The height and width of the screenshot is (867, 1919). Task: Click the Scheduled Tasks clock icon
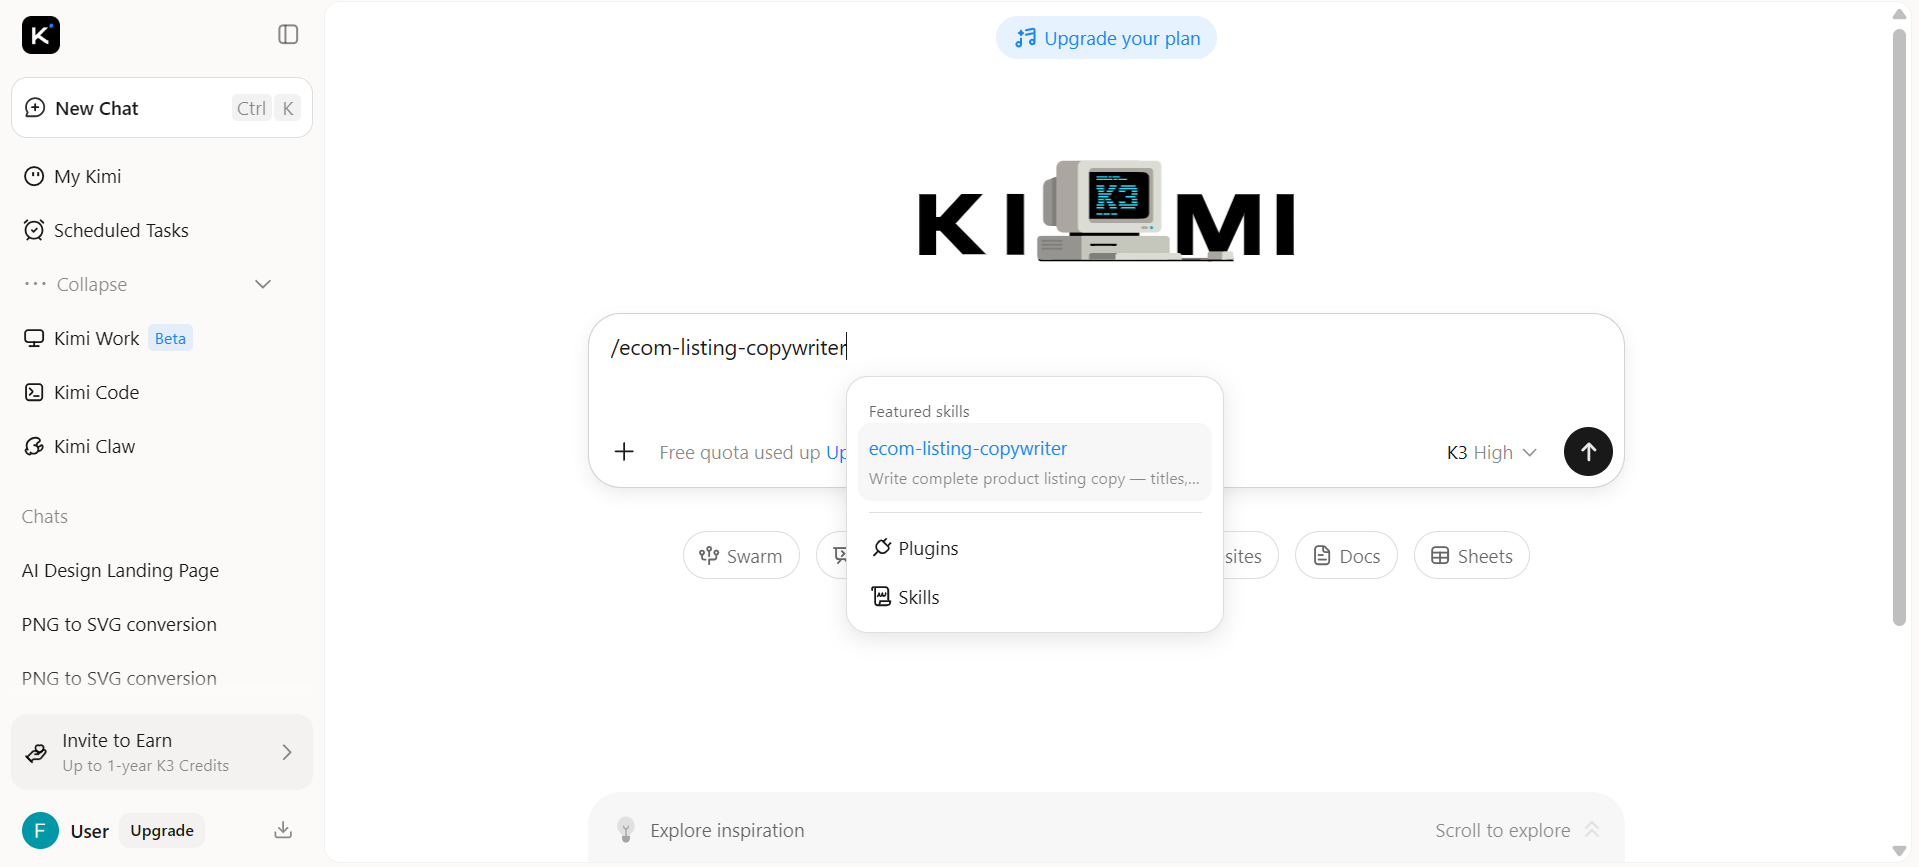tap(34, 230)
